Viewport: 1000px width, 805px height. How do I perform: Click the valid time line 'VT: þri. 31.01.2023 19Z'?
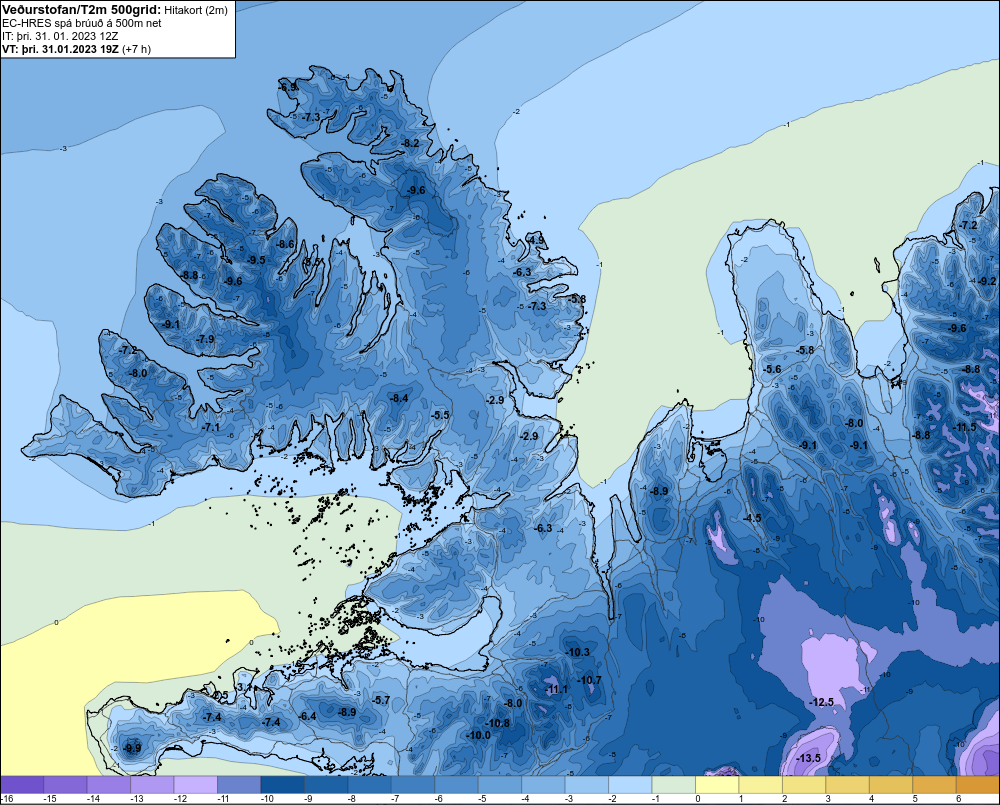click(60, 49)
